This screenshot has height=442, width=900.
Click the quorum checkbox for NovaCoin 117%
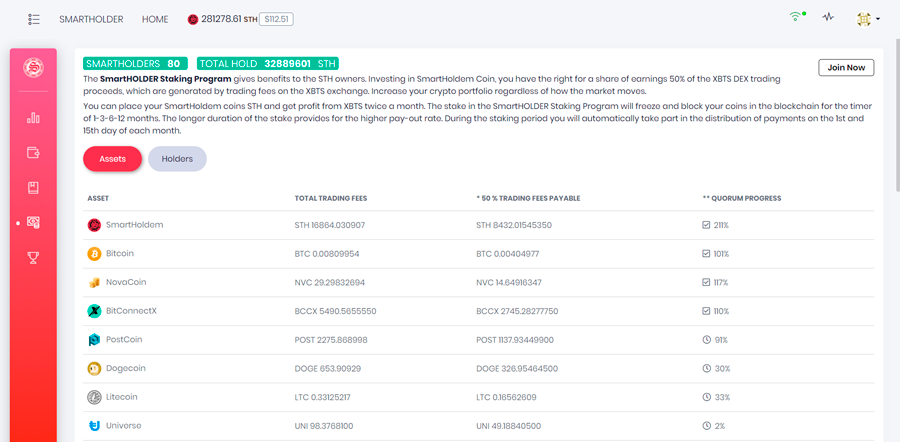707,282
